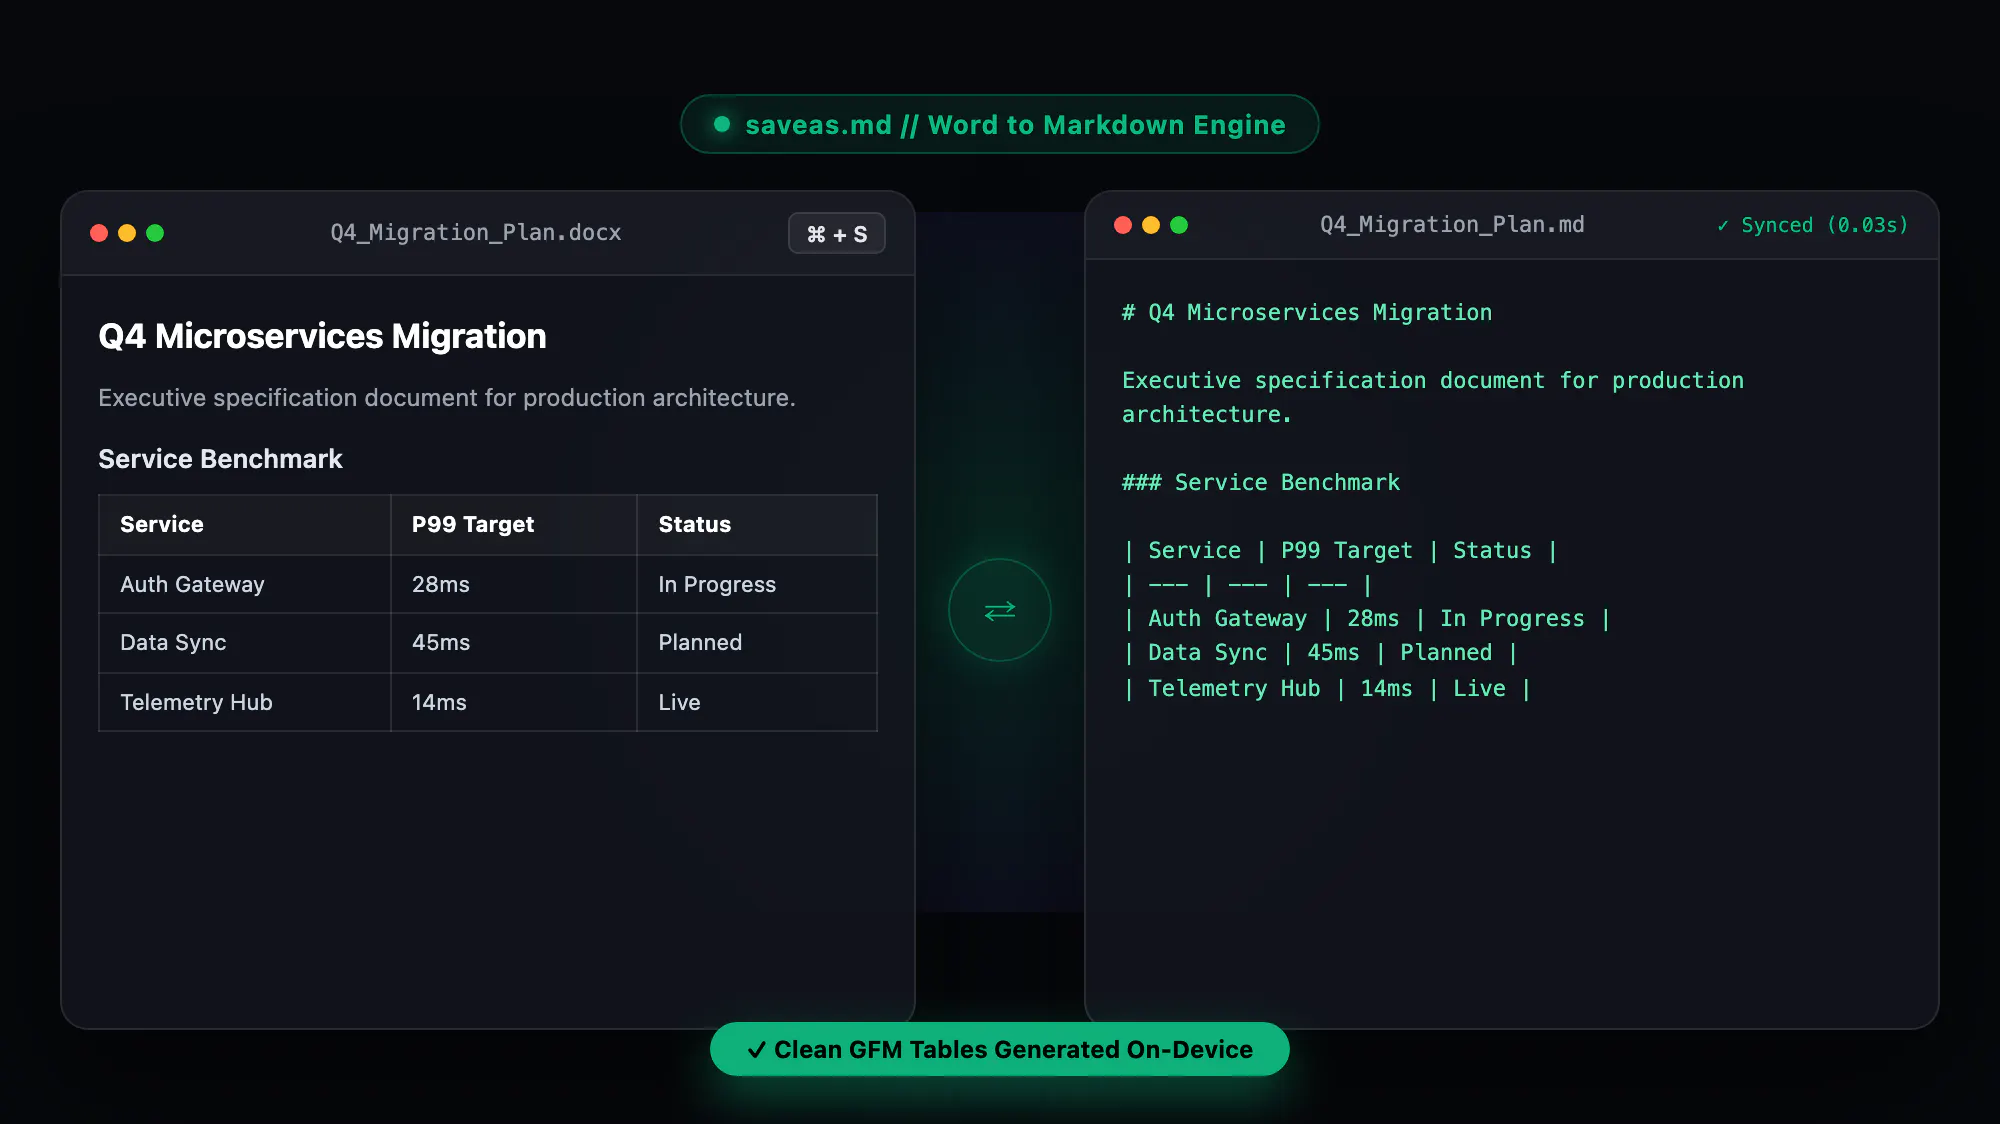Click the markdown separator row with dashes
This screenshot has width=2000, height=1124.
coord(1247,585)
